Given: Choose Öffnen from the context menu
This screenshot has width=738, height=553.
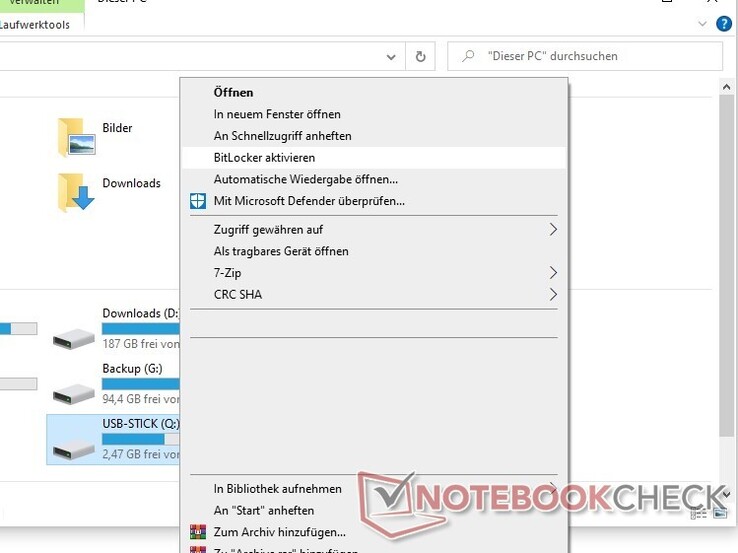Looking at the screenshot, I should 374,92.
